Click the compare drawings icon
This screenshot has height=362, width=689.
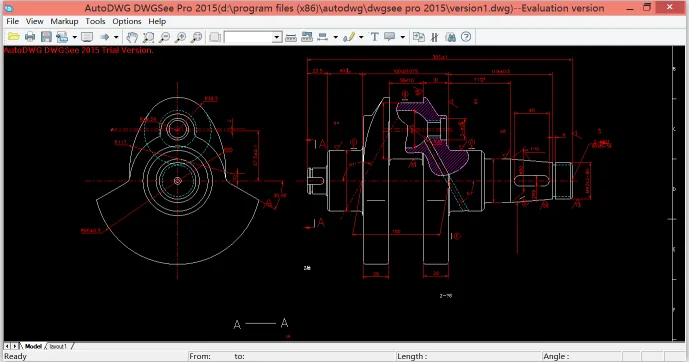tap(418, 37)
